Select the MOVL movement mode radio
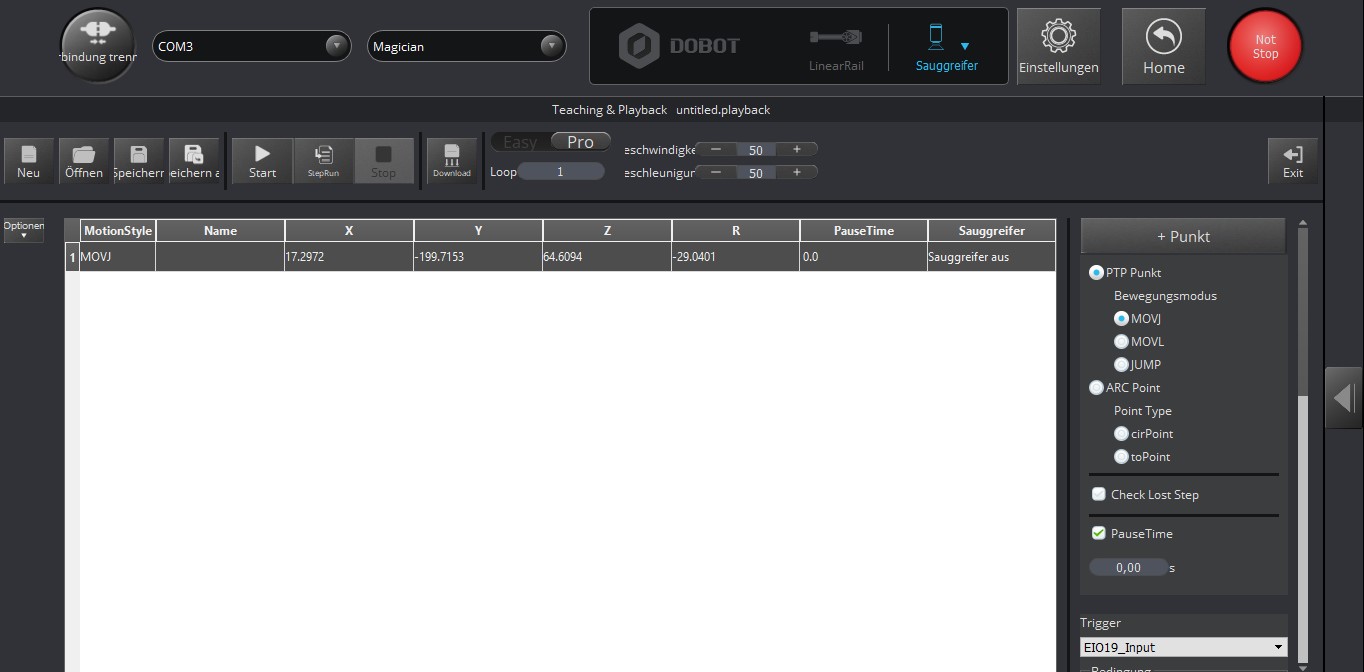Viewport: 1364px width, 672px height. (x=1121, y=342)
